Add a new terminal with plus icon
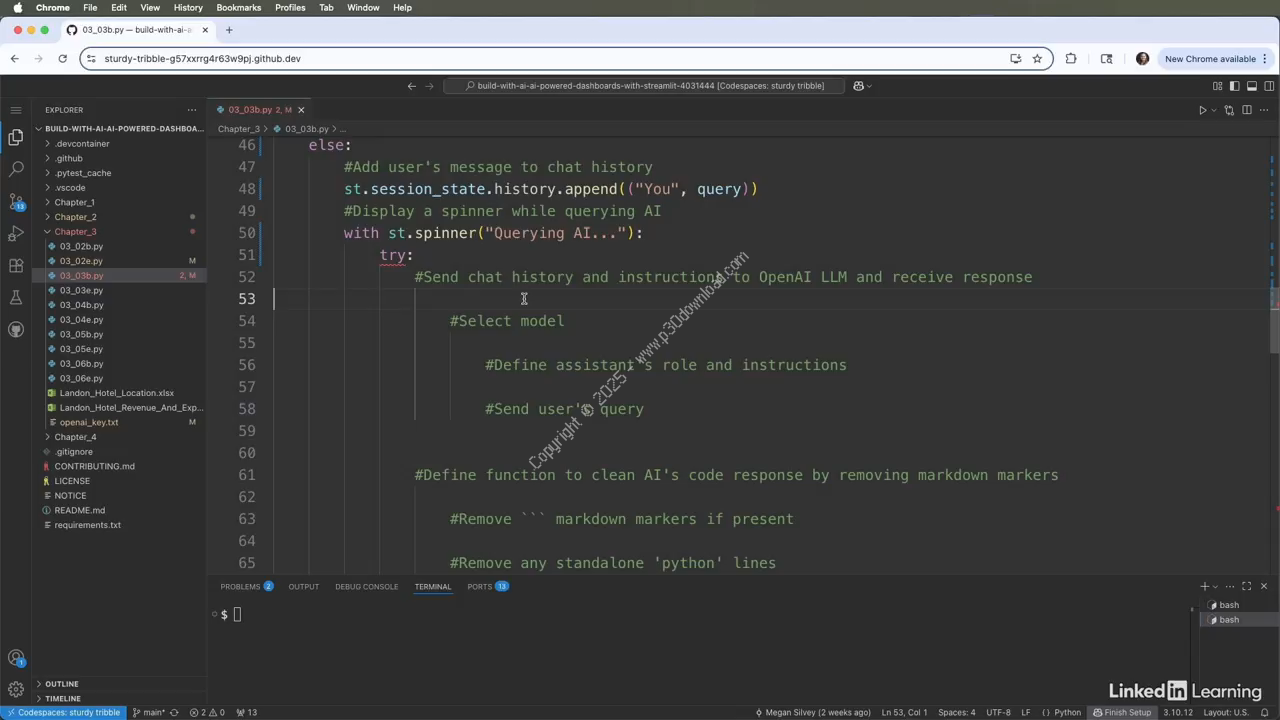The width and height of the screenshot is (1280, 720). [1204, 586]
